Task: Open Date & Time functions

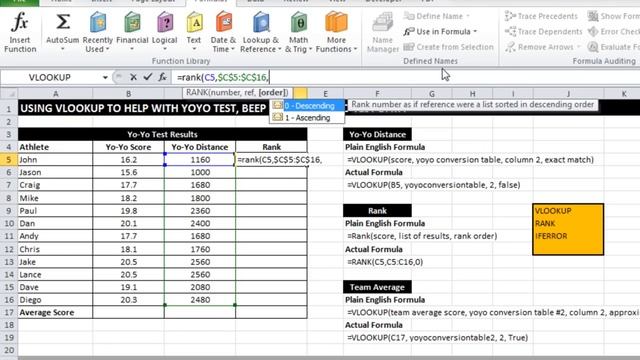Action: [223, 33]
